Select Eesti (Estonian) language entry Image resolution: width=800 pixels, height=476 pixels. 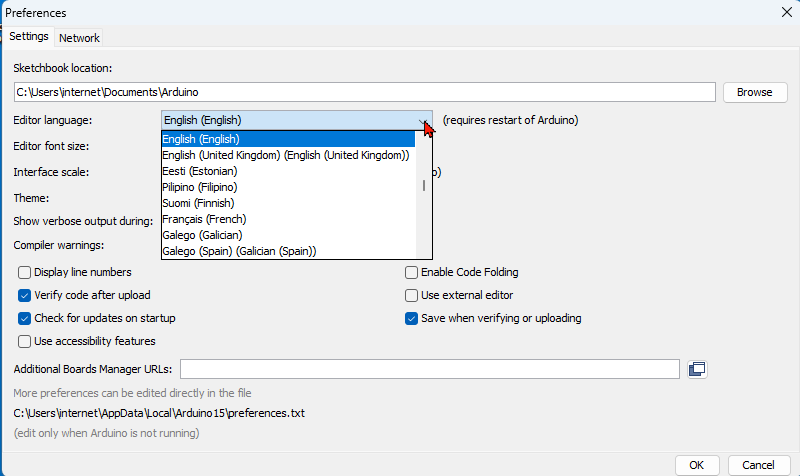(x=199, y=171)
